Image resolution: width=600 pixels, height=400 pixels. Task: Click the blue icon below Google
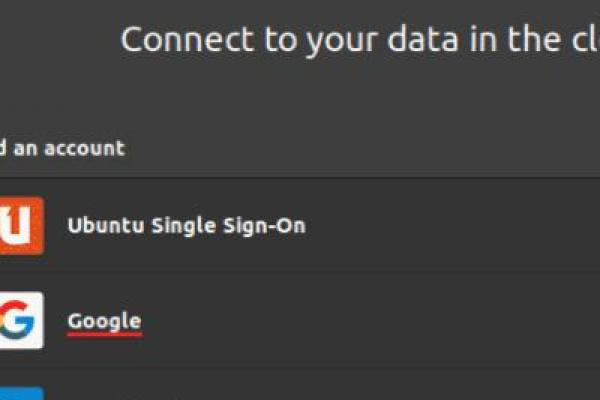(20, 393)
